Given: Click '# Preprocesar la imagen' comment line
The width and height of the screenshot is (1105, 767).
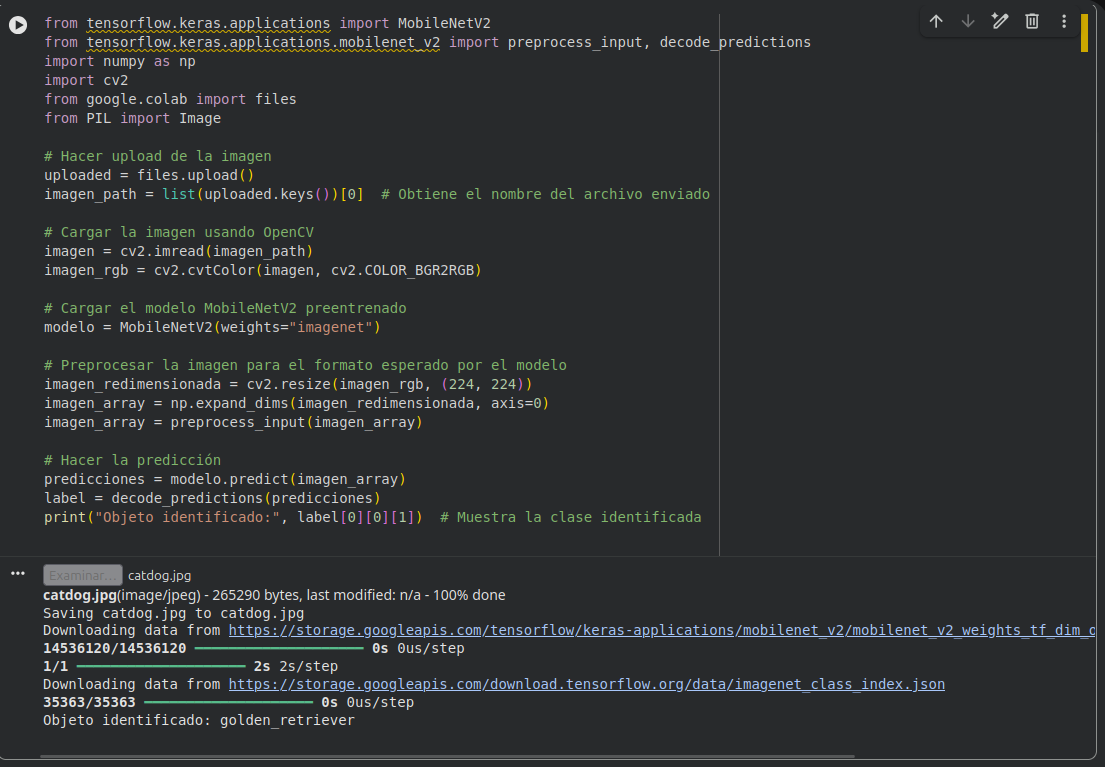Looking at the screenshot, I should [305, 365].
